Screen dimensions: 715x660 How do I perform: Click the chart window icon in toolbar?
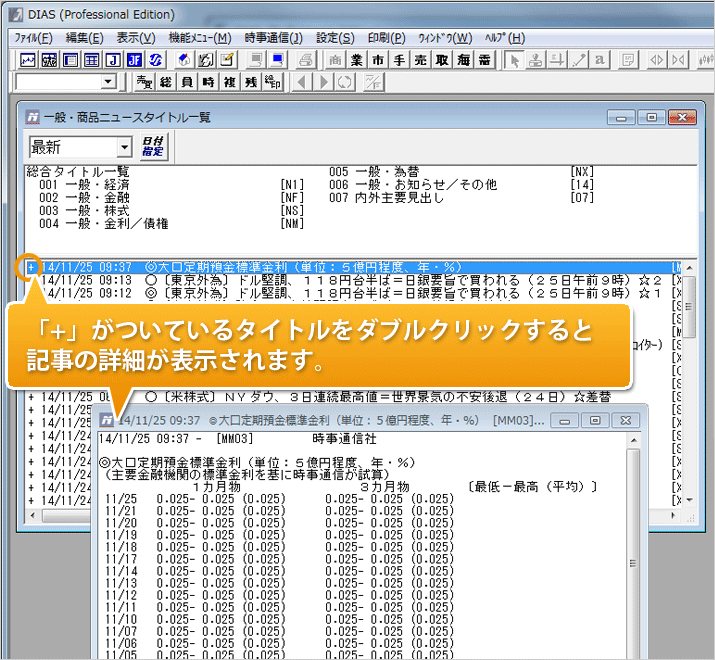pyautogui.click(x=28, y=60)
